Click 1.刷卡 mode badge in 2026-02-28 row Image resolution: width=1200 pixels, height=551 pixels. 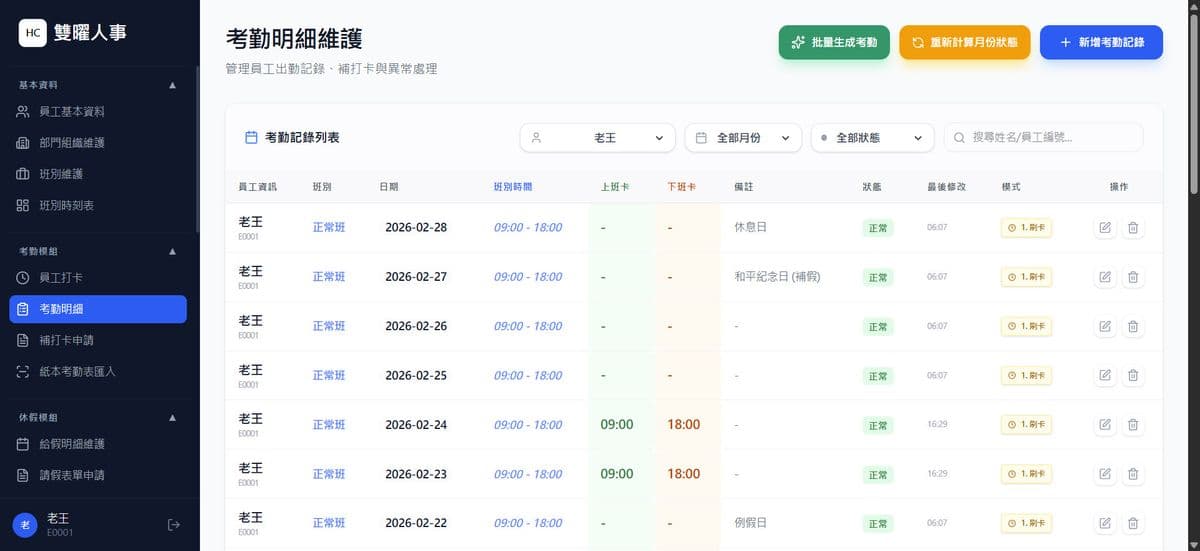click(x=1026, y=228)
